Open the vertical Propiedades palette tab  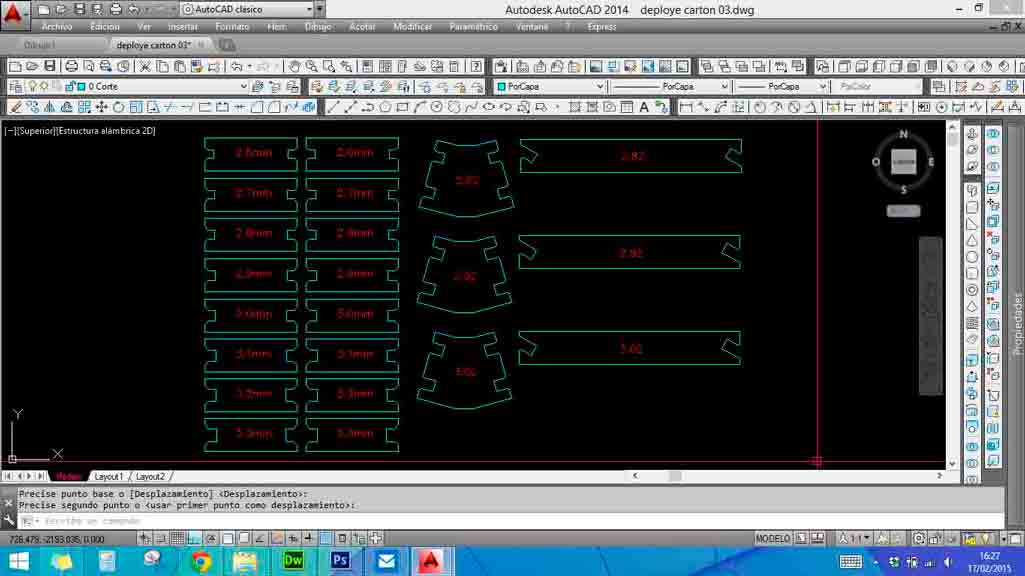pyautogui.click(x=1017, y=324)
